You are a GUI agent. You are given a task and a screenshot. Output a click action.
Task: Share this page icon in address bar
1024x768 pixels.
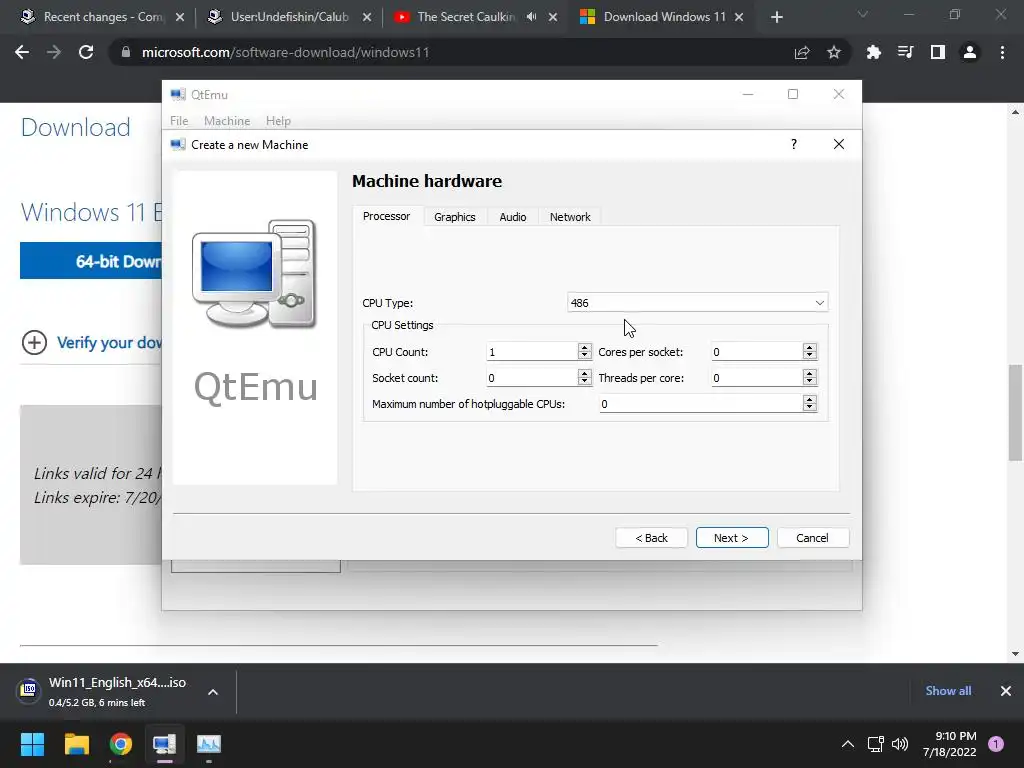point(802,52)
